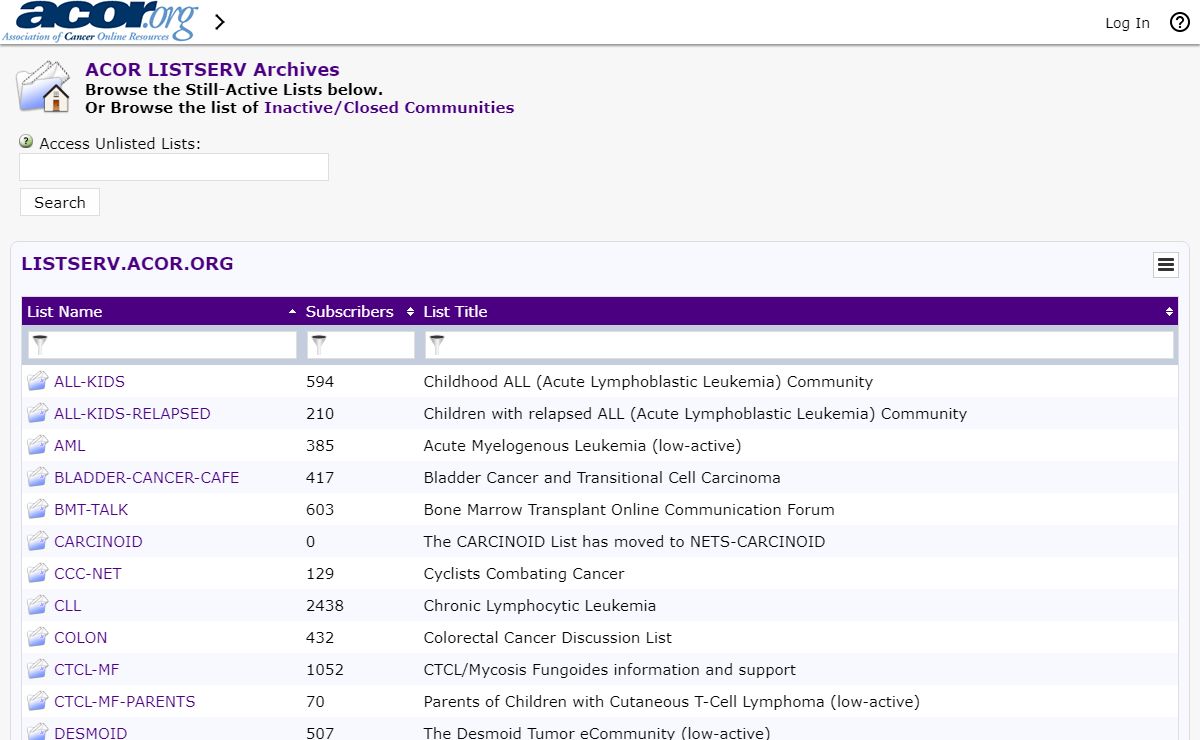Sort by the List Name column header
The image size is (1200, 740).
(161, 312)
